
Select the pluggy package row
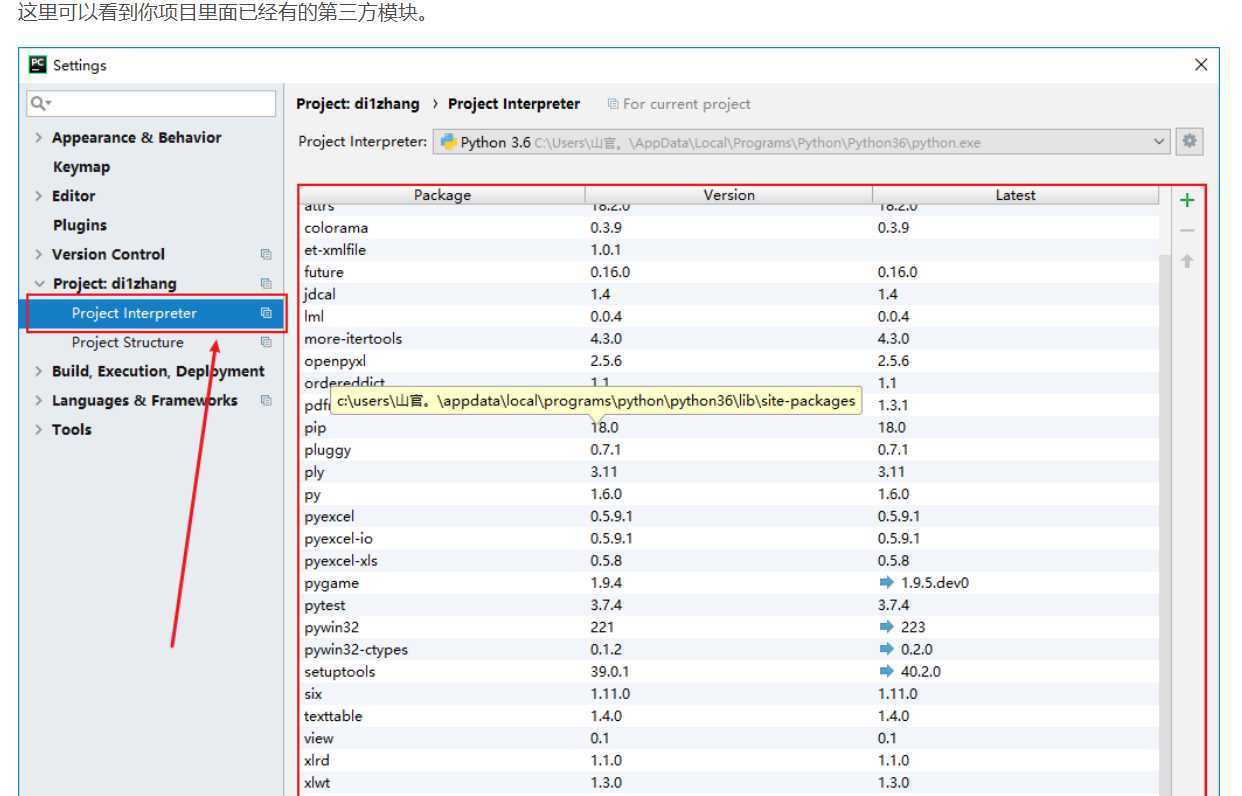click(x=729, y=450)
